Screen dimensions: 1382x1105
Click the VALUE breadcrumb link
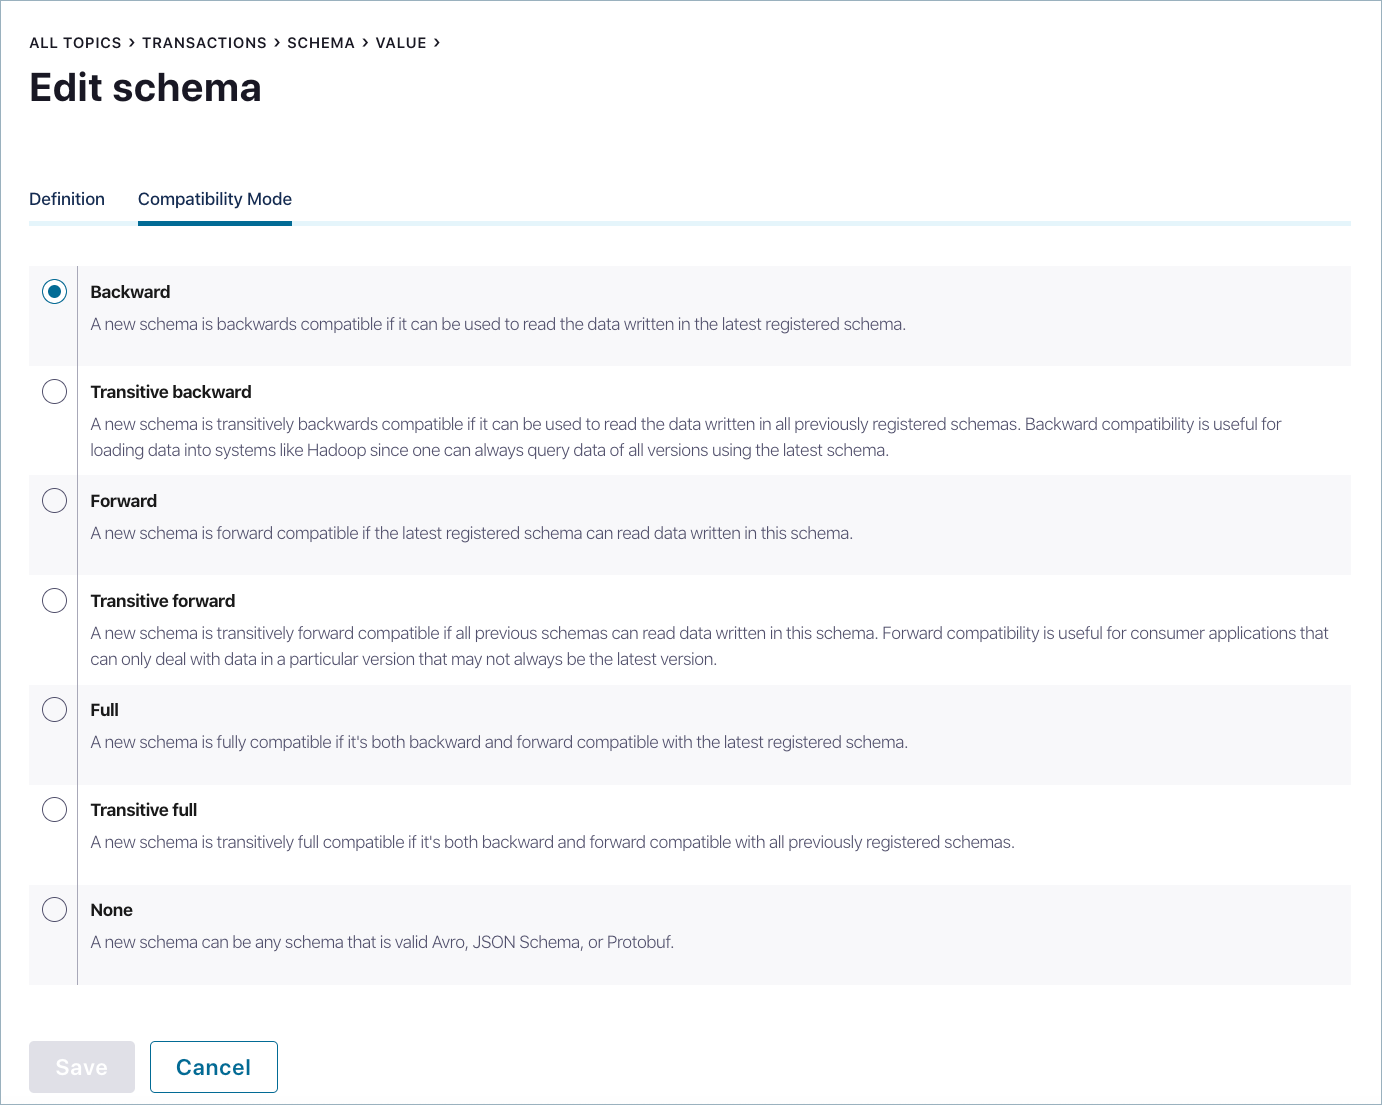coord(401,43)
